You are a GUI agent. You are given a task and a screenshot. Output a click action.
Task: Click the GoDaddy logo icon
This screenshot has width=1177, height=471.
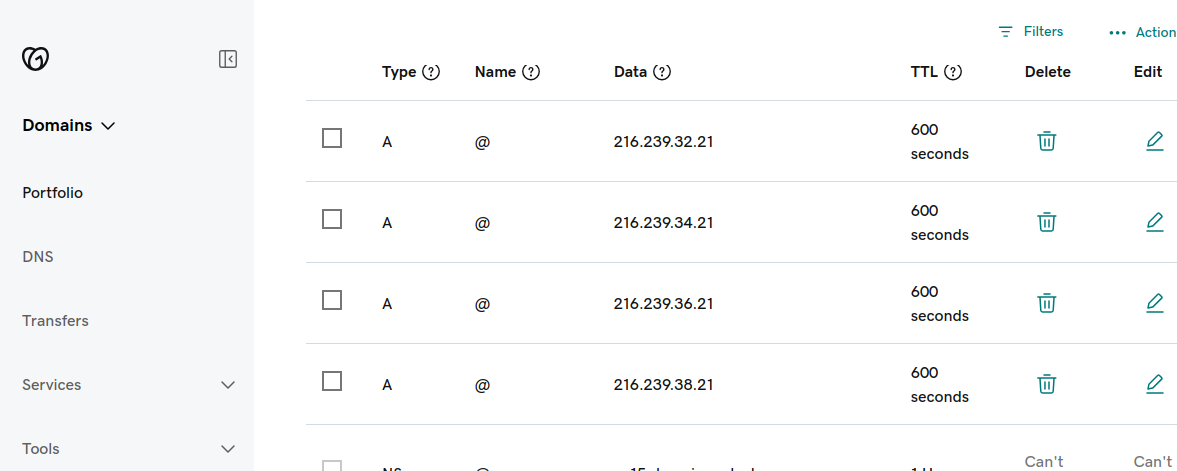point(36,59)
